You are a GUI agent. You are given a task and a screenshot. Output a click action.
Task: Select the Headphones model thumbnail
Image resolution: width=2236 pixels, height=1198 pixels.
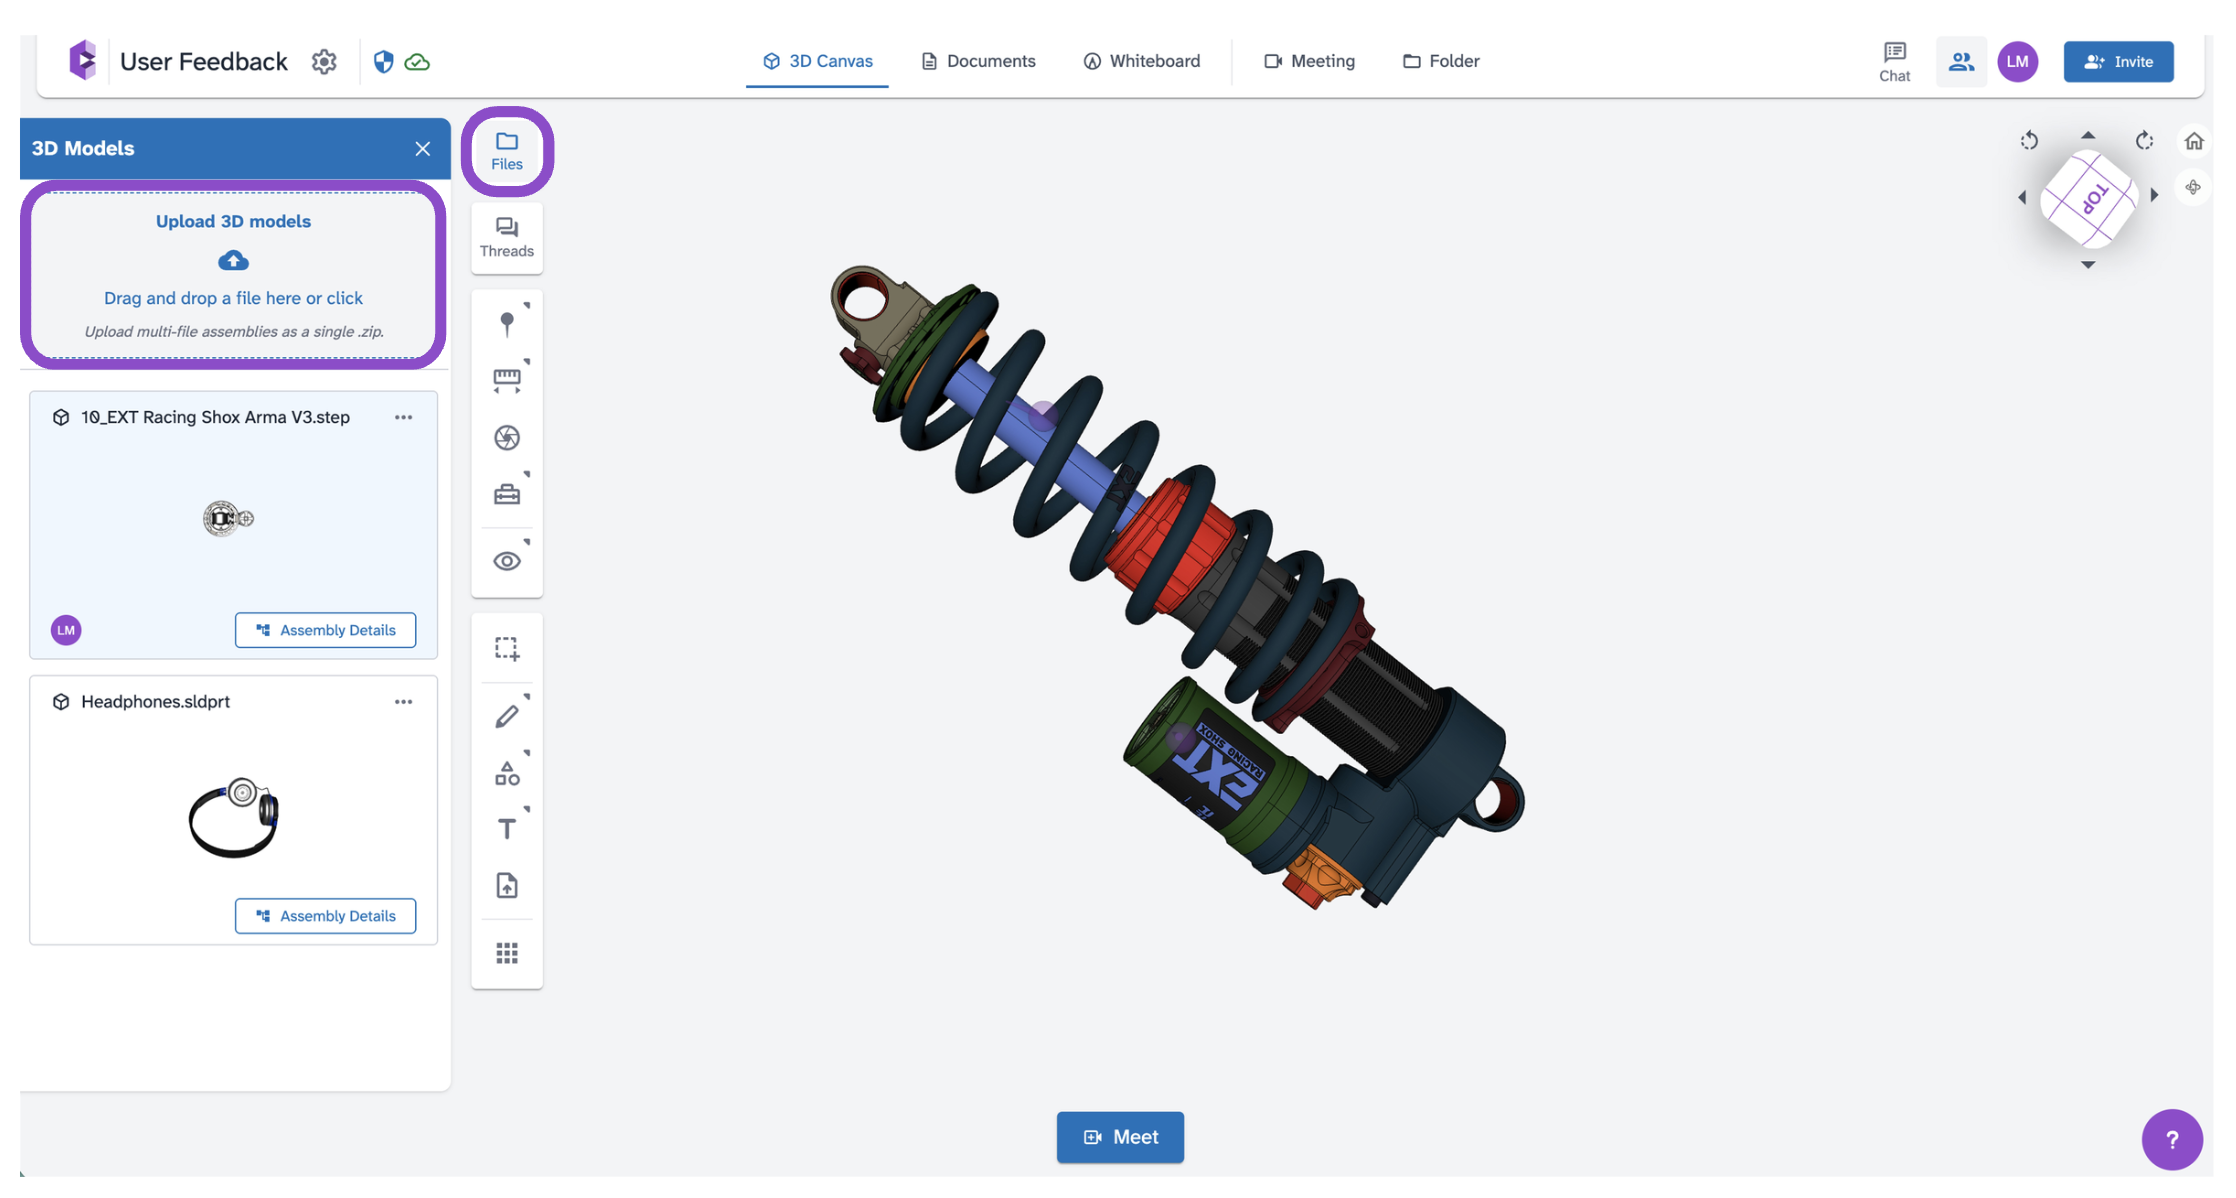(x=233, y=817)
